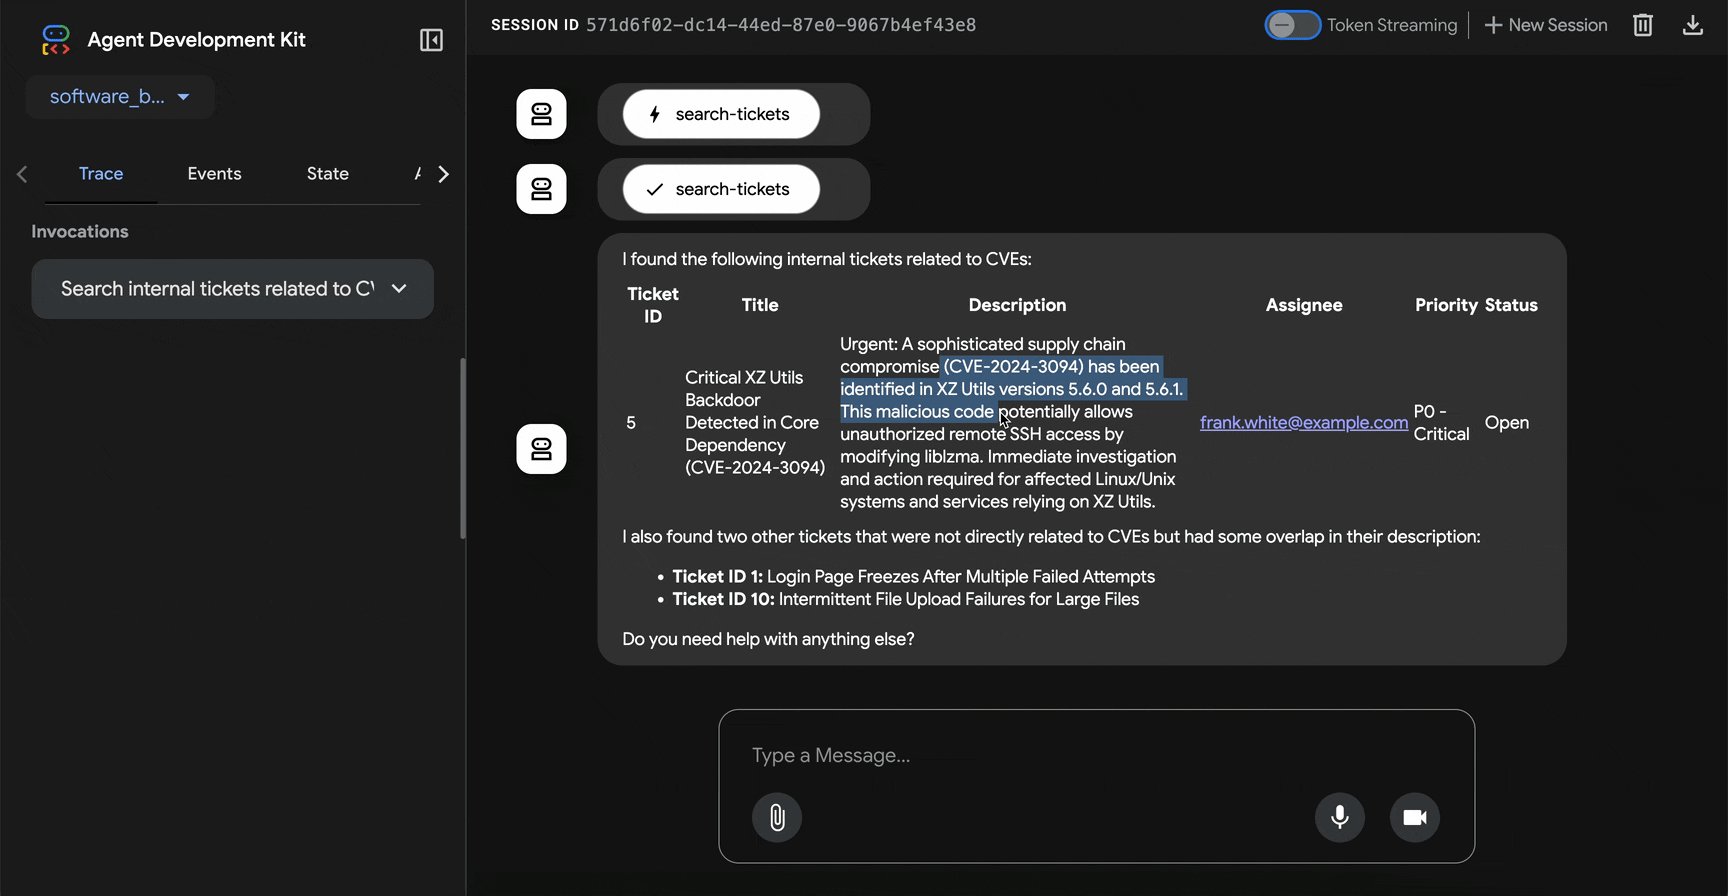The image size is (1728, 896).
Task: Enable the video camera input
Action: pos(1415,817)
